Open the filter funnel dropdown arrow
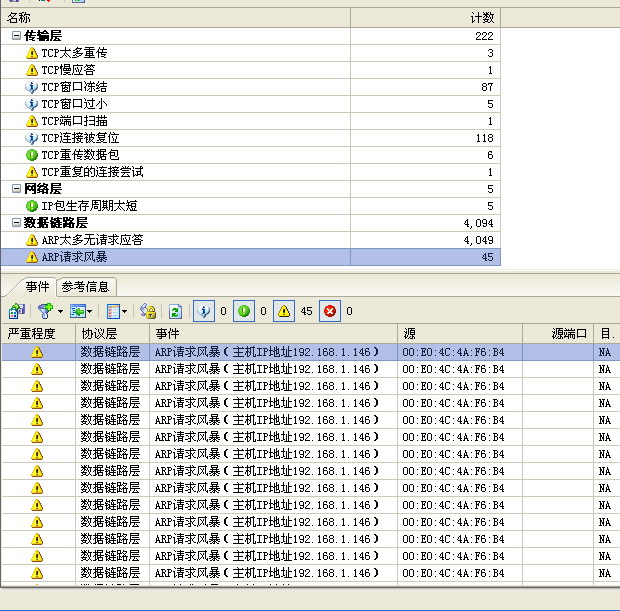 click(x=61, y=311)
